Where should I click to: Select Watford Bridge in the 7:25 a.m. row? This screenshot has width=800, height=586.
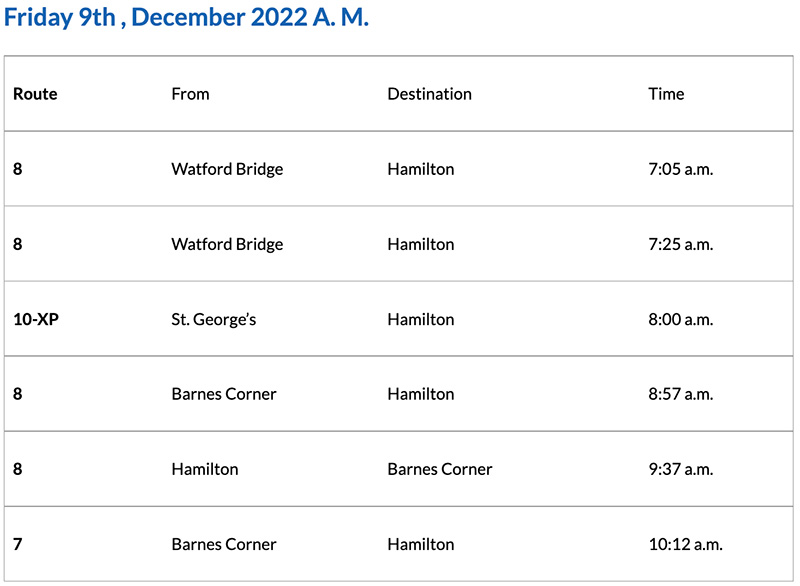point(227,244)
